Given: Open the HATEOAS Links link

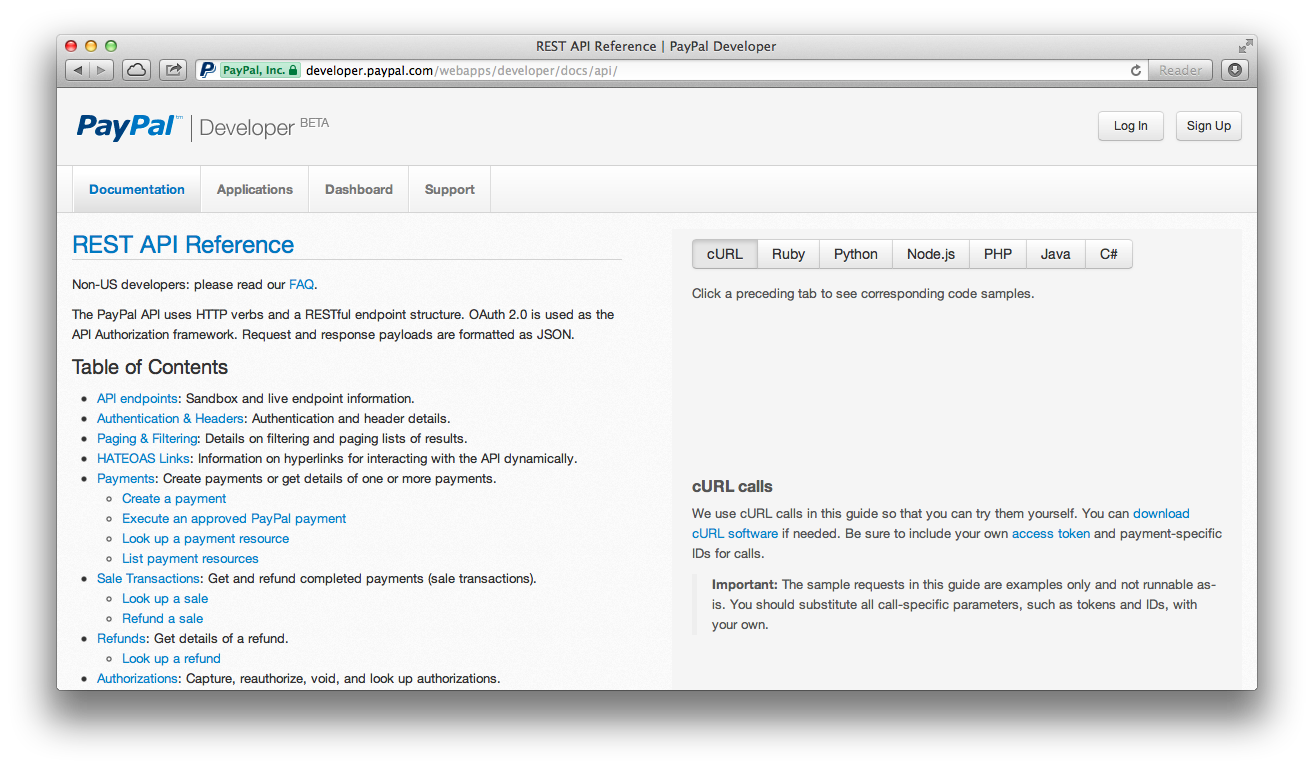Looking at the screenshot, I should [x=143, y=458].
